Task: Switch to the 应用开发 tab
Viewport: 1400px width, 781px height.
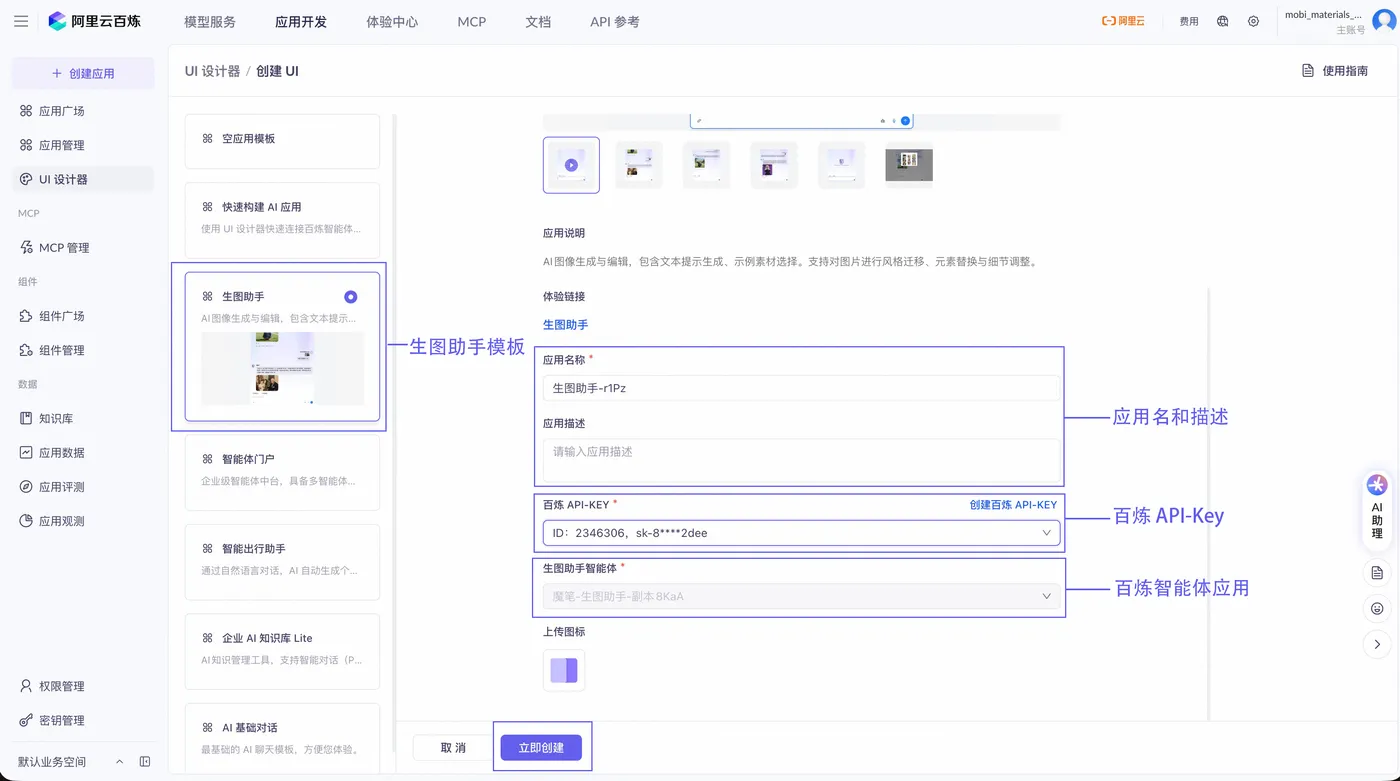Action: (301, 21)
